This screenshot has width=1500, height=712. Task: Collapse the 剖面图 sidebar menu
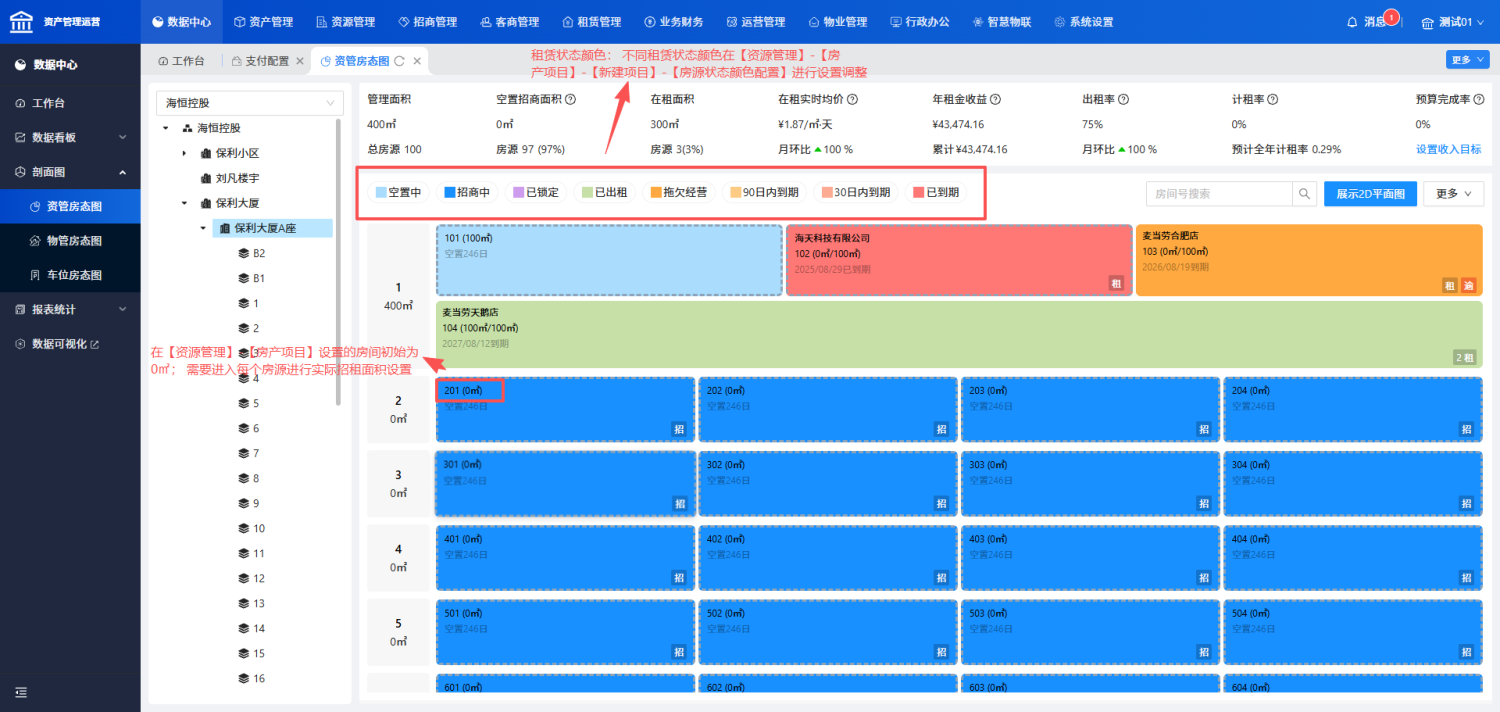[70, 172]
